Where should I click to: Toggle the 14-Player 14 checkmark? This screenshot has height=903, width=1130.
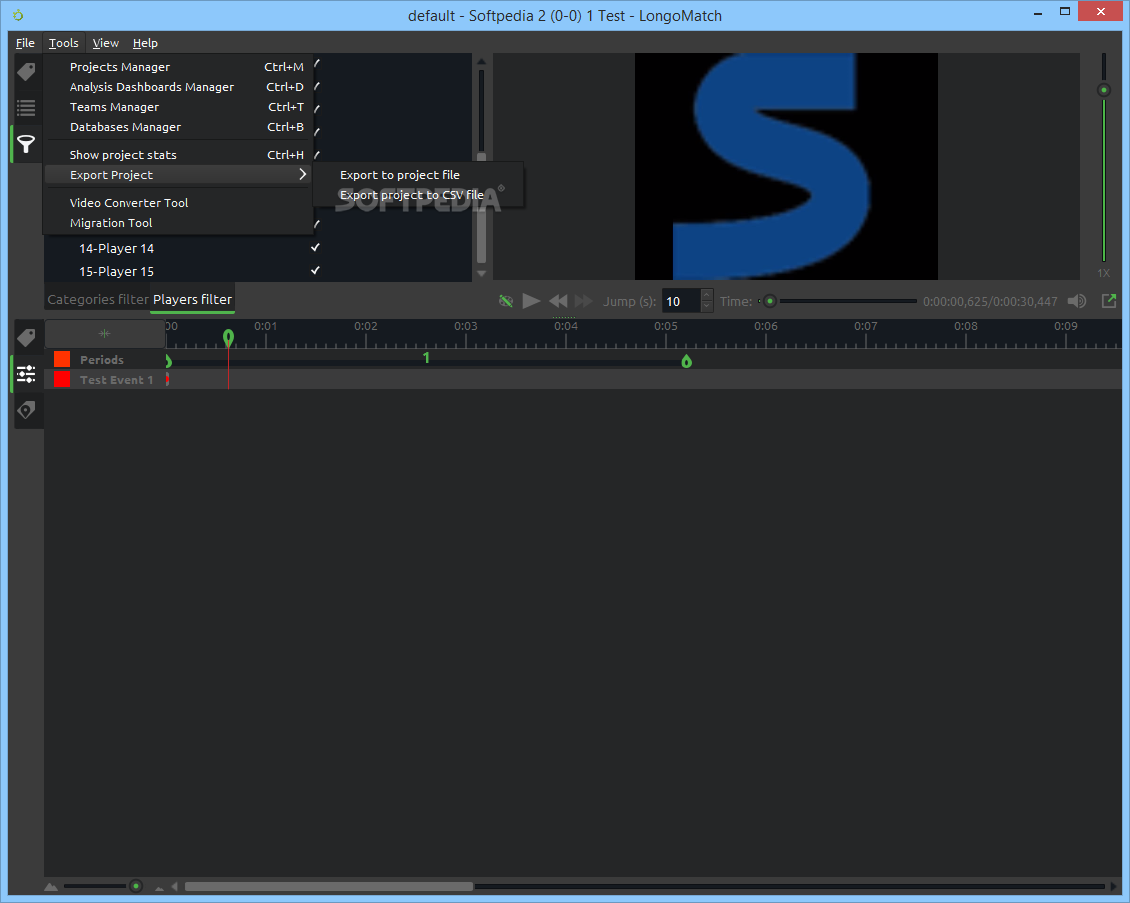[315, 248]
